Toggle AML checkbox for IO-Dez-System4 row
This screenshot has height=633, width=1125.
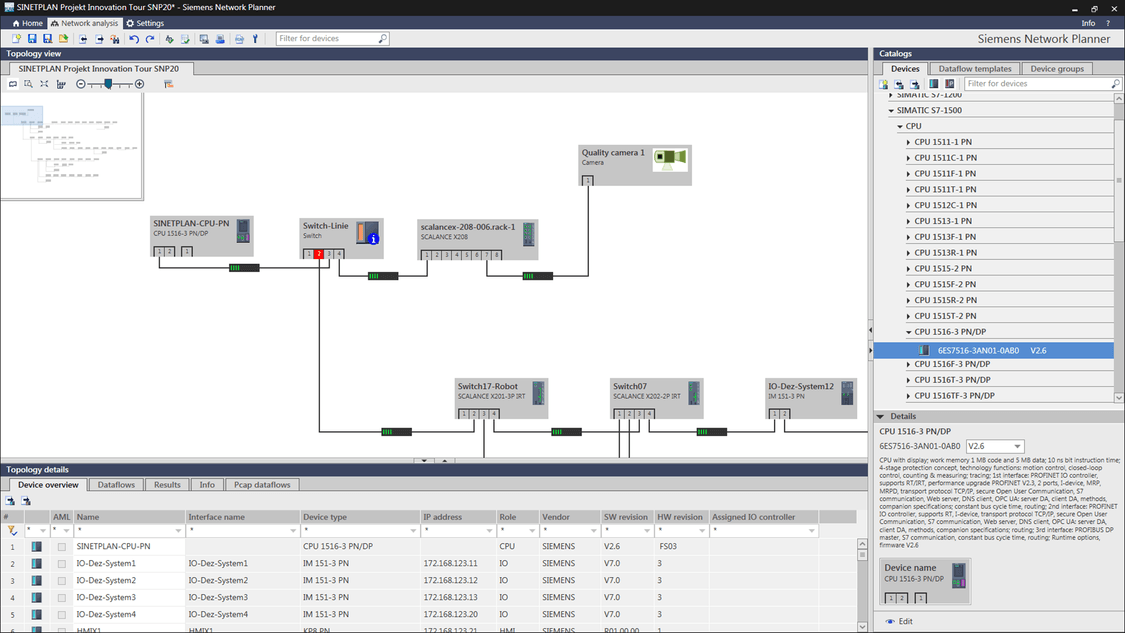[x=62, y=615]
